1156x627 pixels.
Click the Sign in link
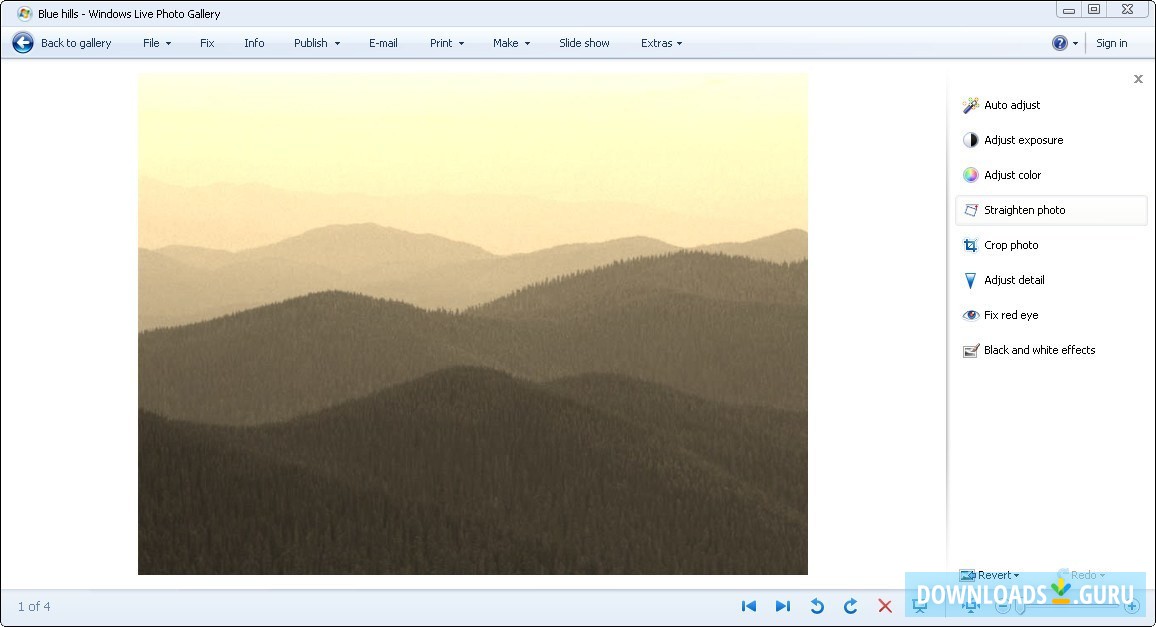1112,43
